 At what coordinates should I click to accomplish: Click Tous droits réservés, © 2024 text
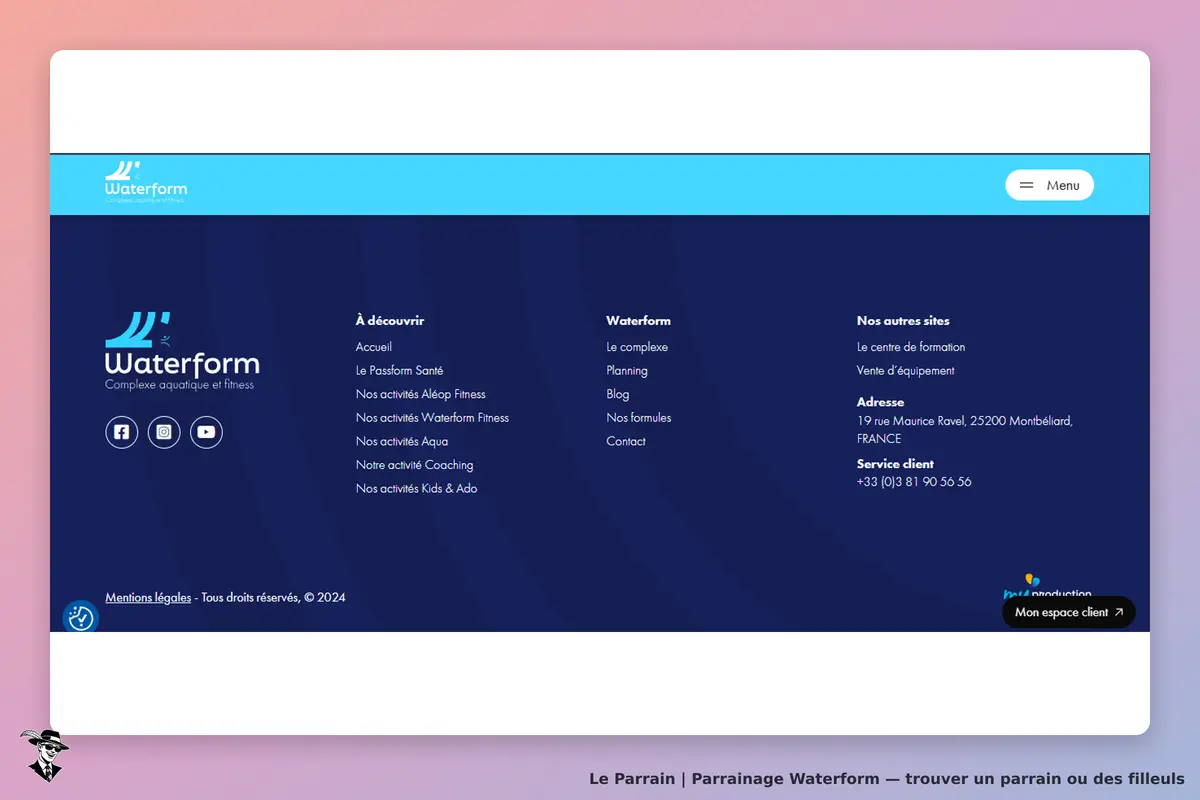point(274,598)
